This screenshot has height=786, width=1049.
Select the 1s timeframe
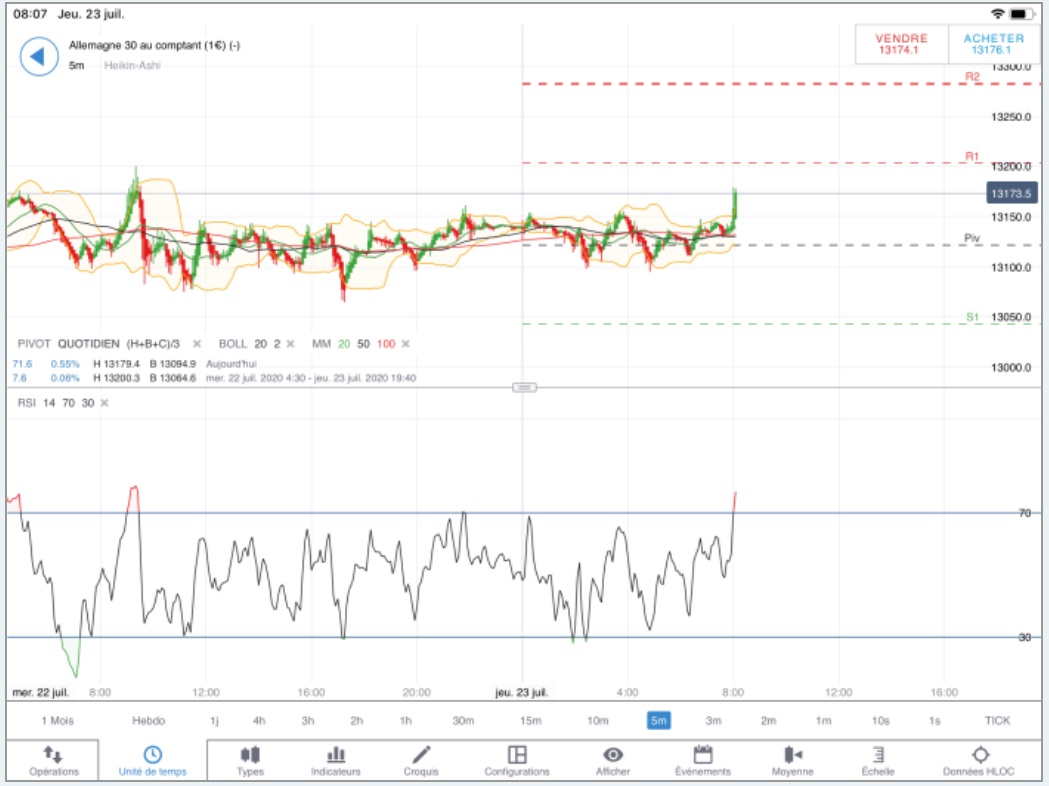[935, 720]
